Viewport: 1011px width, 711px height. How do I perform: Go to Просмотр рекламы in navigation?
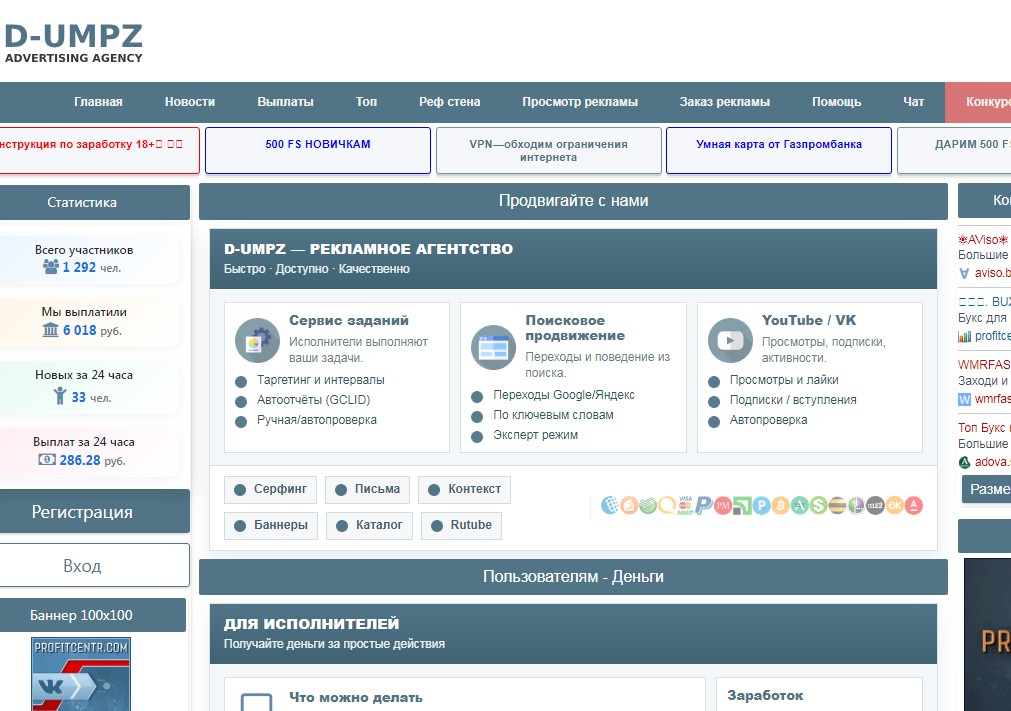[579, 102]
